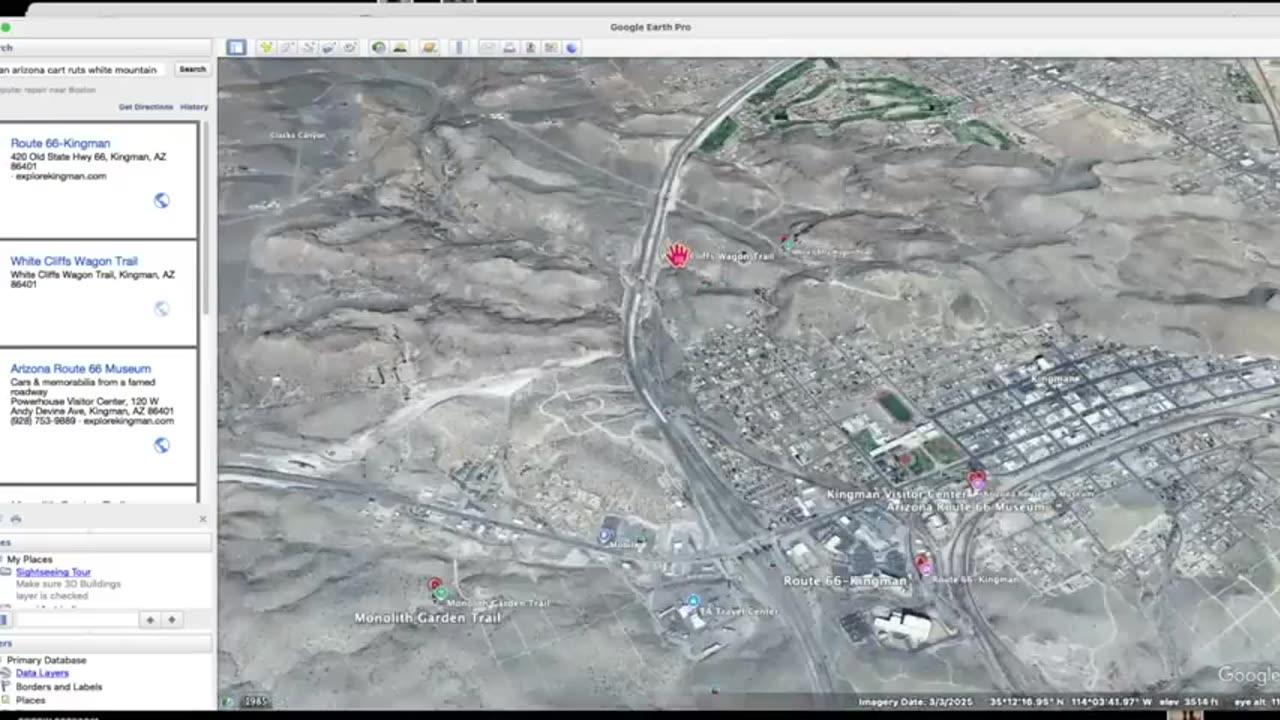Switch between Earth, Sky and planets
This screenshot has height=720, width=1280.
click(429, 47)
